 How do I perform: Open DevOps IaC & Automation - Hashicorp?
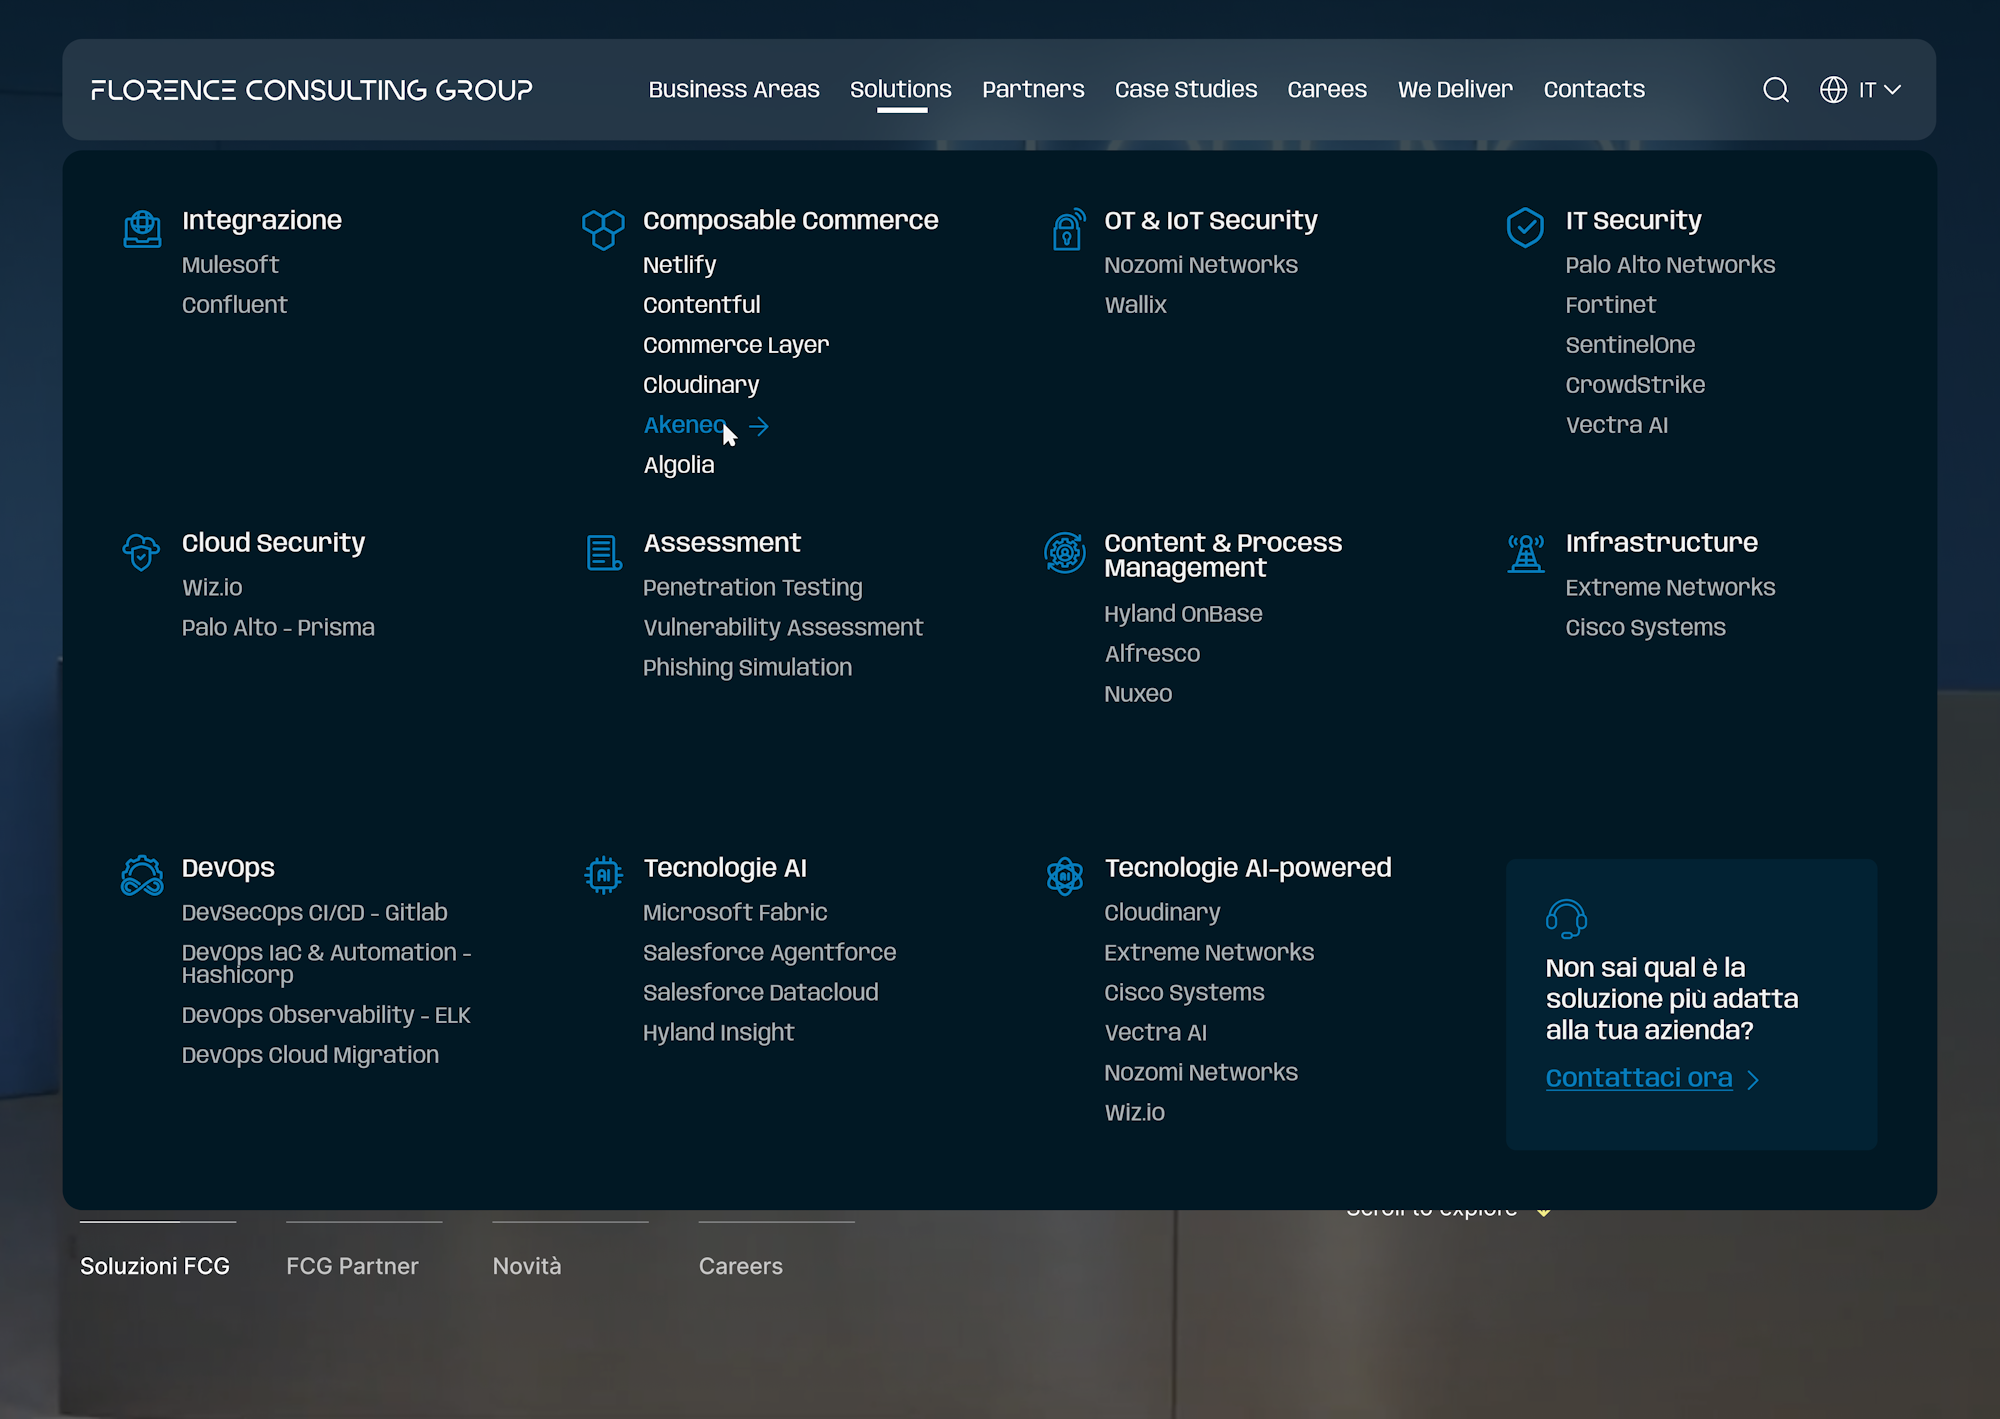326,964
